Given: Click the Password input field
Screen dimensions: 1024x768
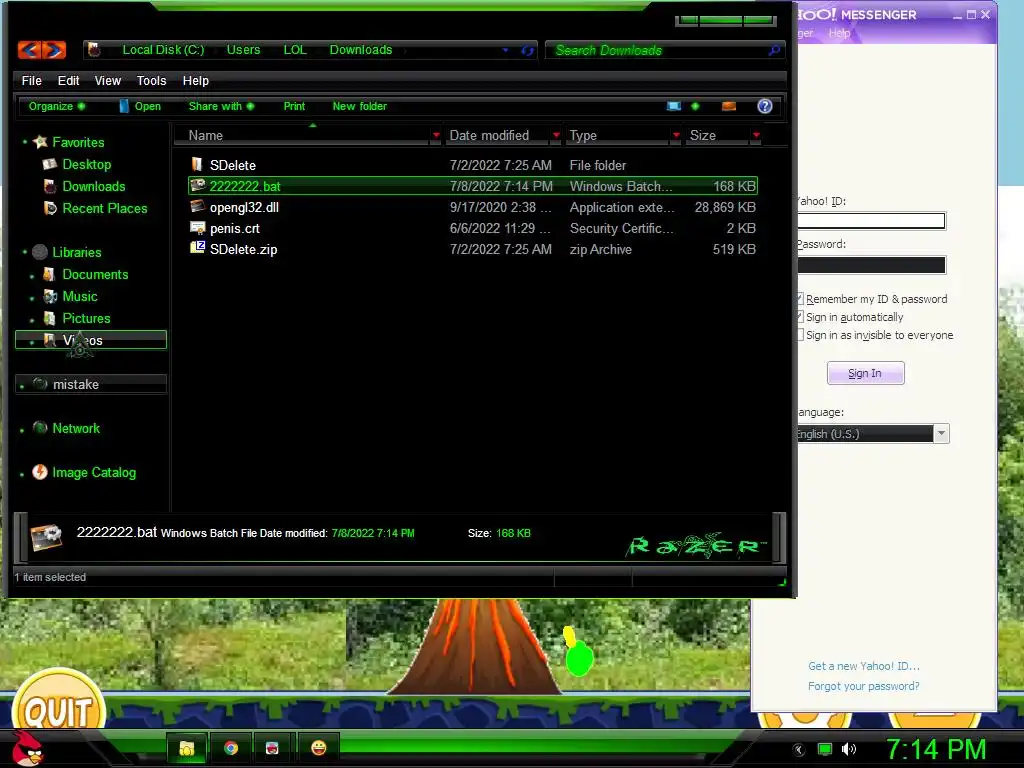Looking at the screenshot, I should pos(871,264).
